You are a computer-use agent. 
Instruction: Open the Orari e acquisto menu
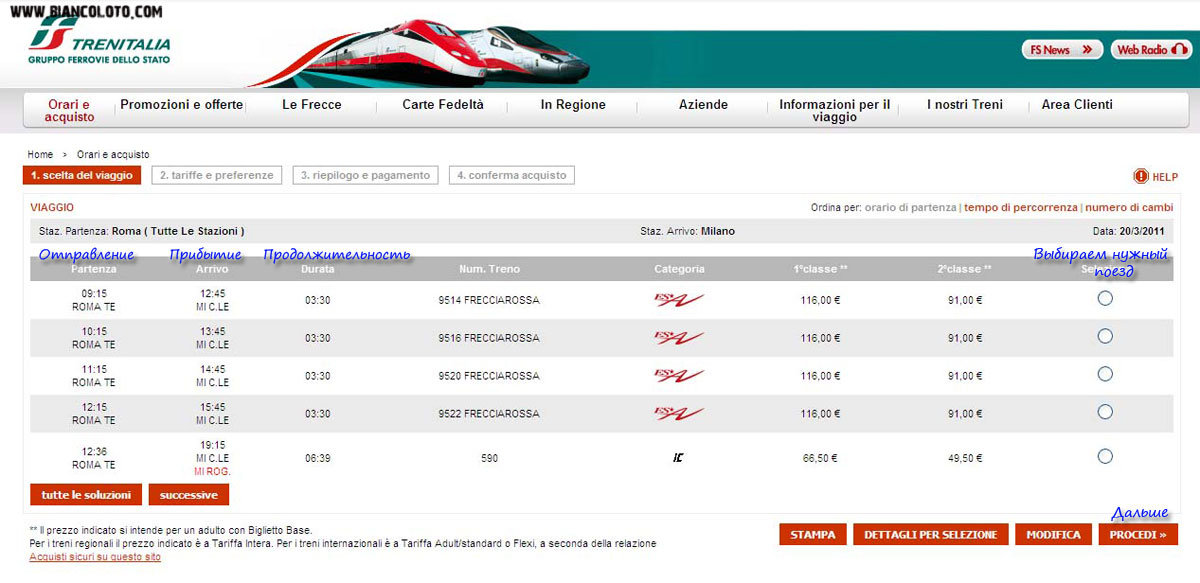(x=69, y=110)
